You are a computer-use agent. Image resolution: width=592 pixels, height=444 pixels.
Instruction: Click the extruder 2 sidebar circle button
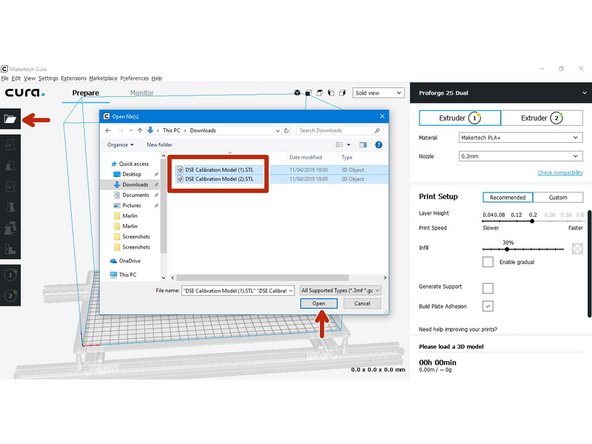click(x=10, y=295)
